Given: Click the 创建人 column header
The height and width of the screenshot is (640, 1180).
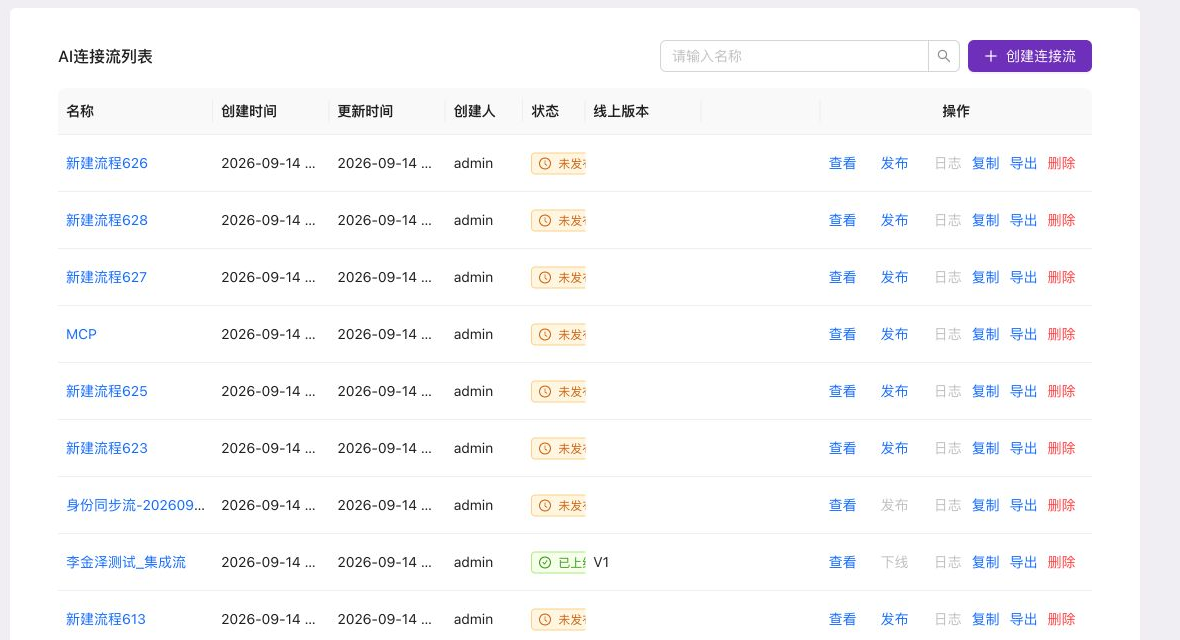Looking at the screenshot, I should (x=474, y=111).
